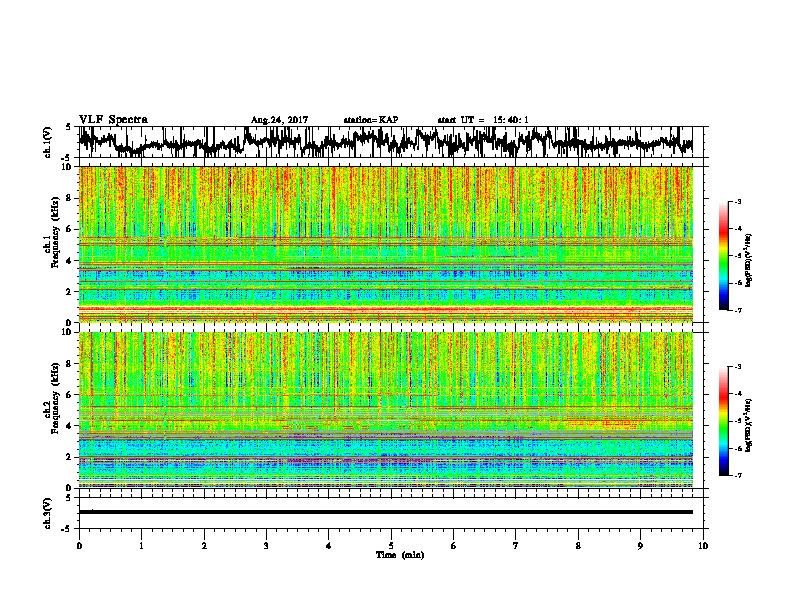Click time axis tick label '10'
792x612 pixels.
[x=703, y=546]
